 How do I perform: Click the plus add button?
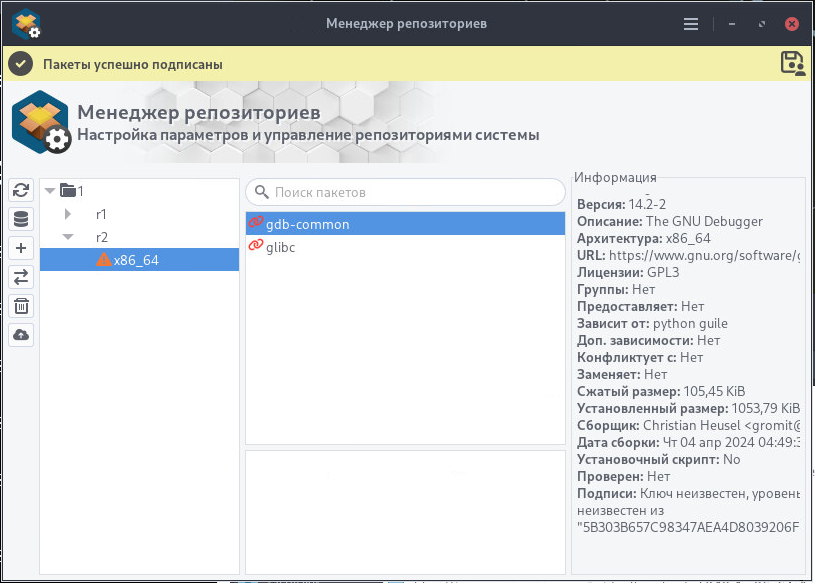point(21,248)
